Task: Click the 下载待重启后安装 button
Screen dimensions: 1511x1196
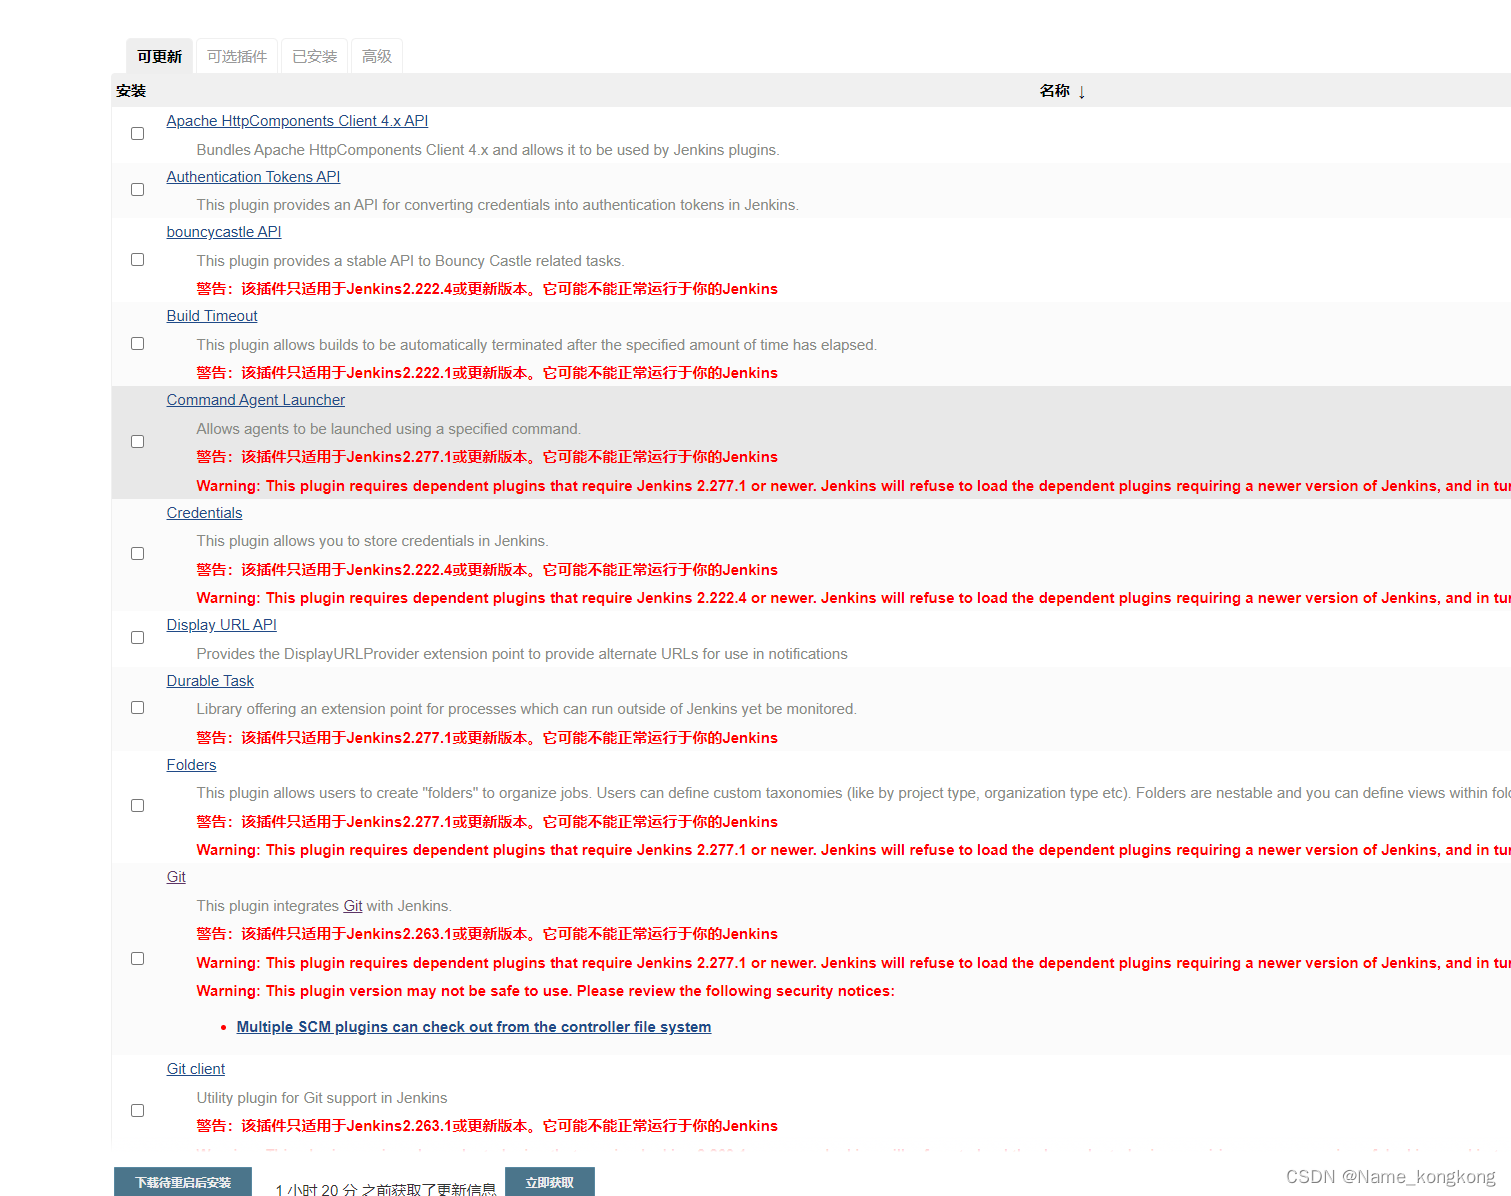Action: 182,1181
